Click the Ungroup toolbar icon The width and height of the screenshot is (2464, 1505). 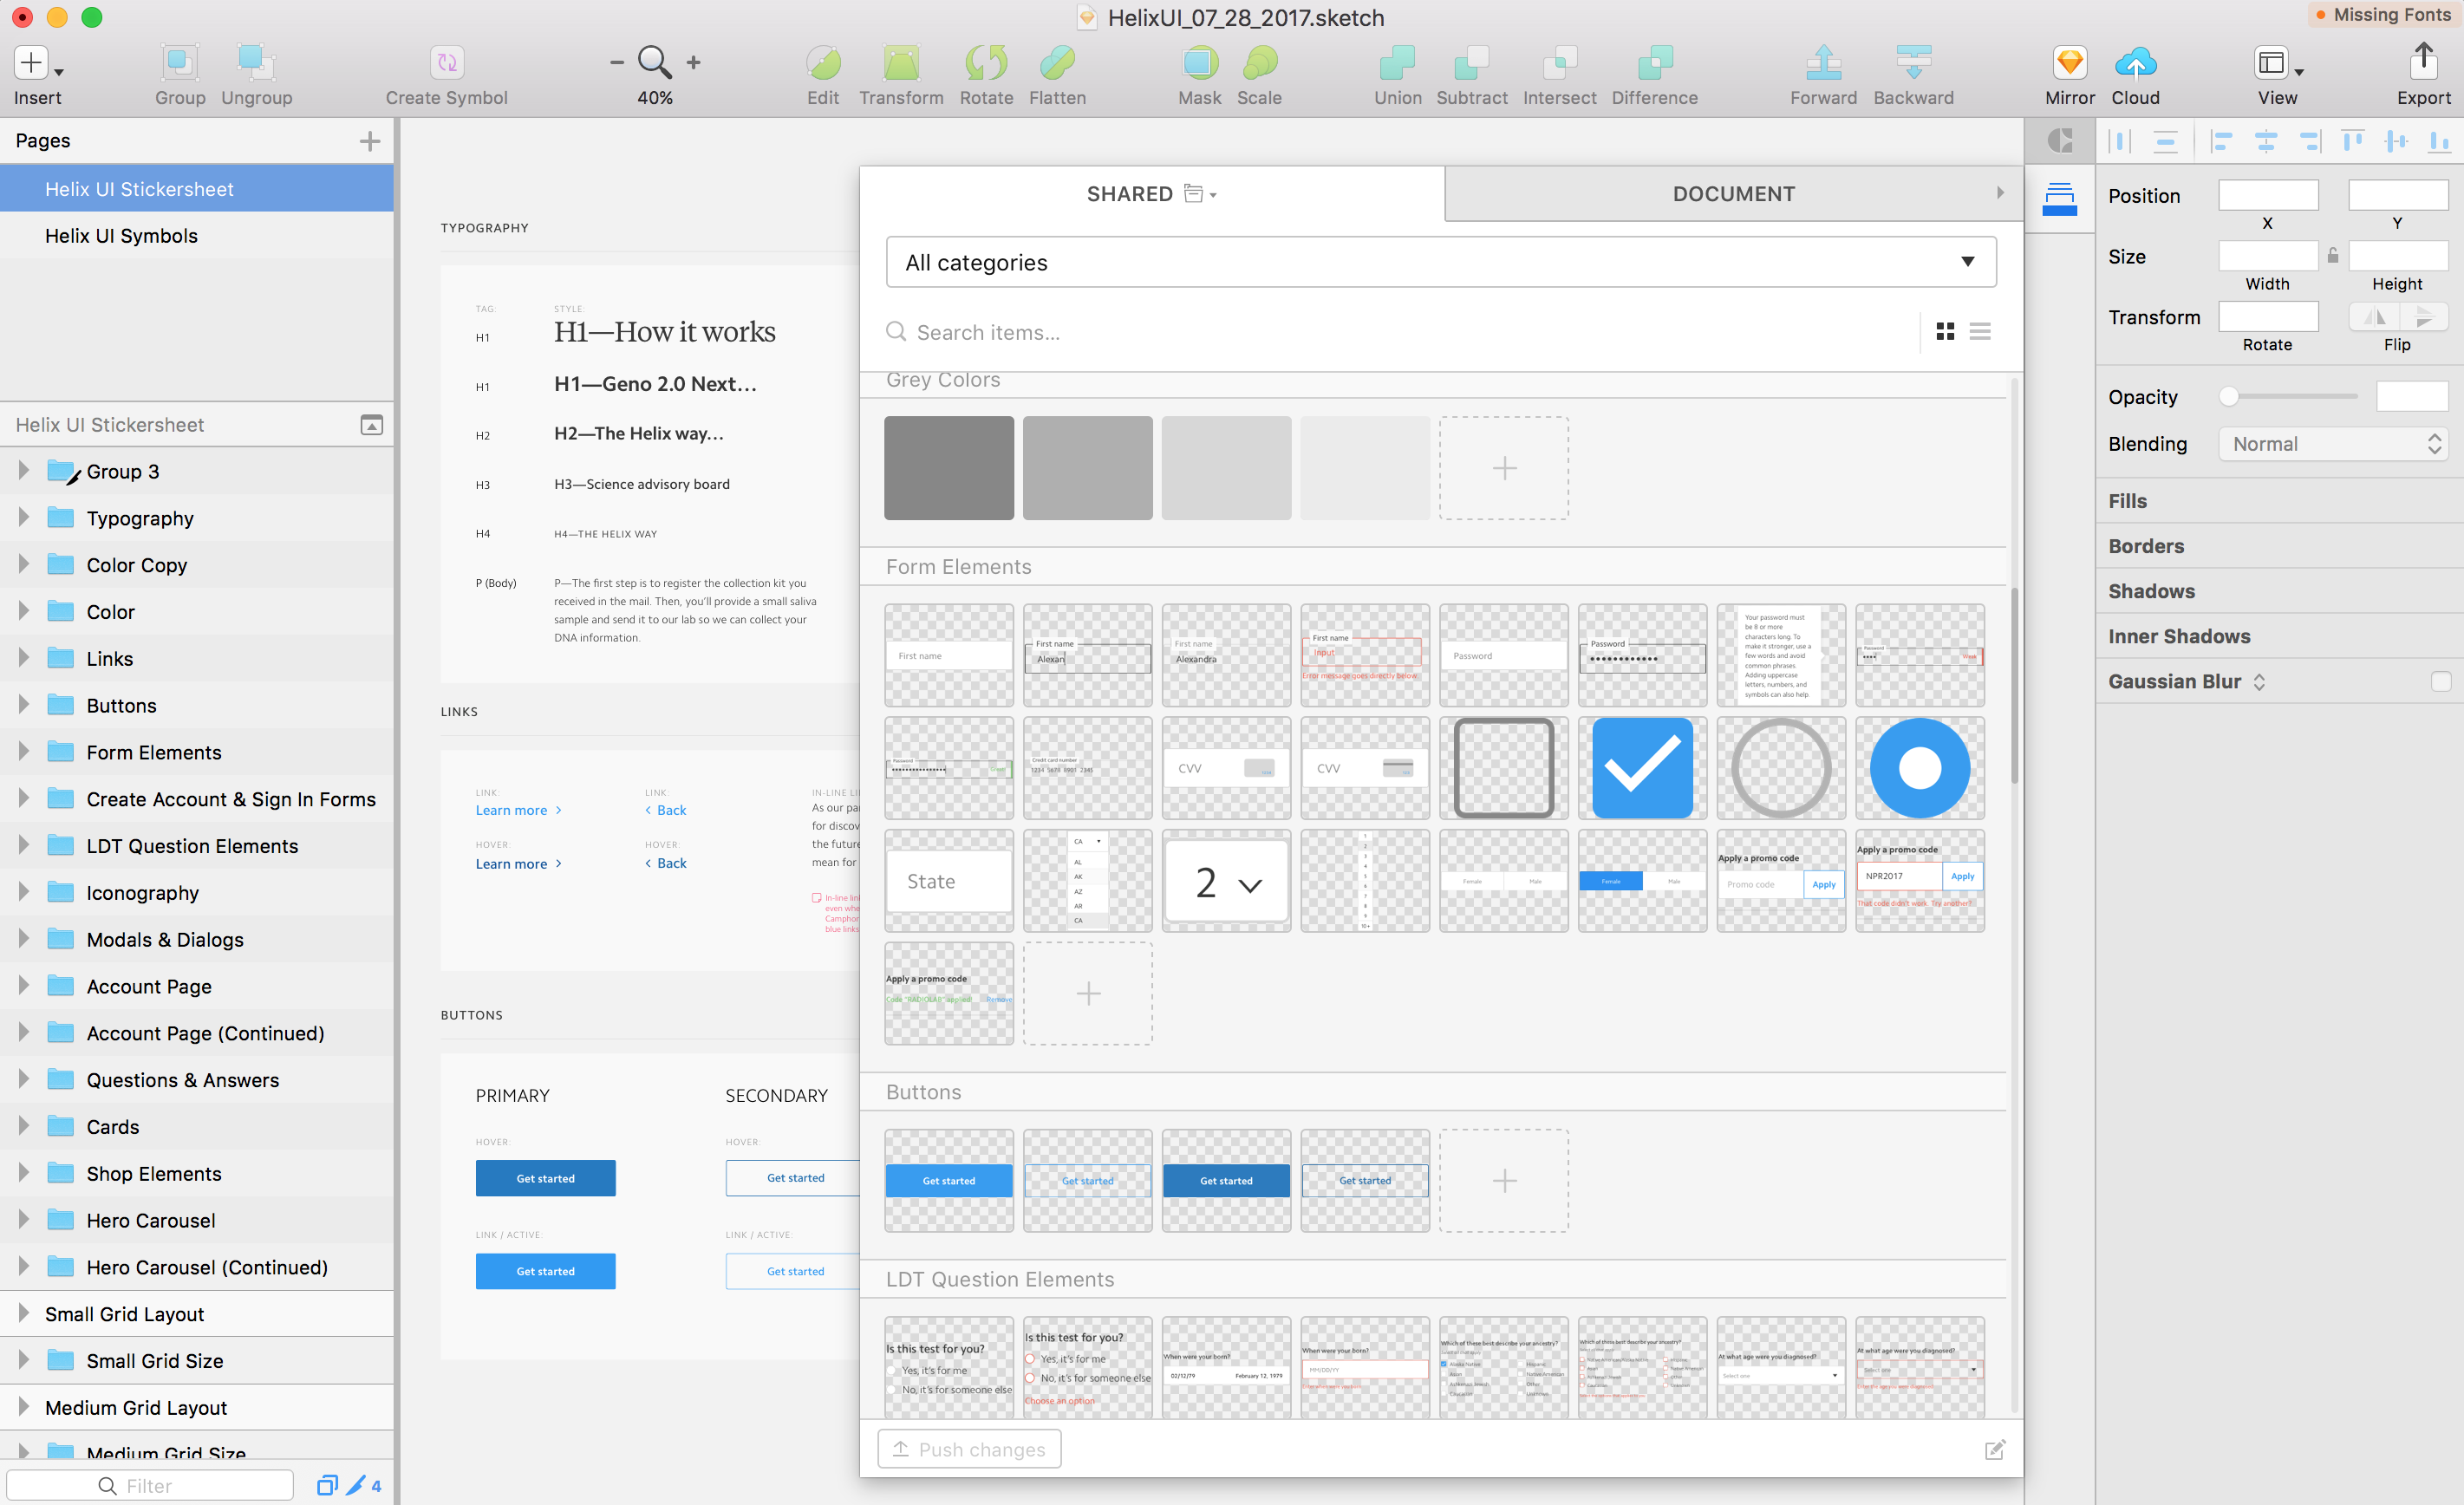point(256,63)
